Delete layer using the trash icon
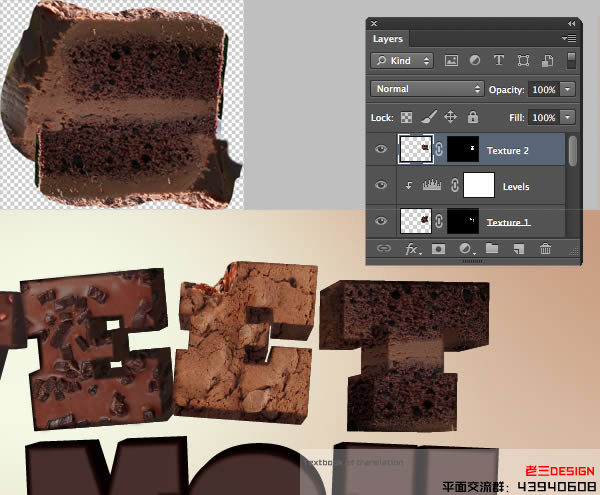600x495 pixels. 545,248
